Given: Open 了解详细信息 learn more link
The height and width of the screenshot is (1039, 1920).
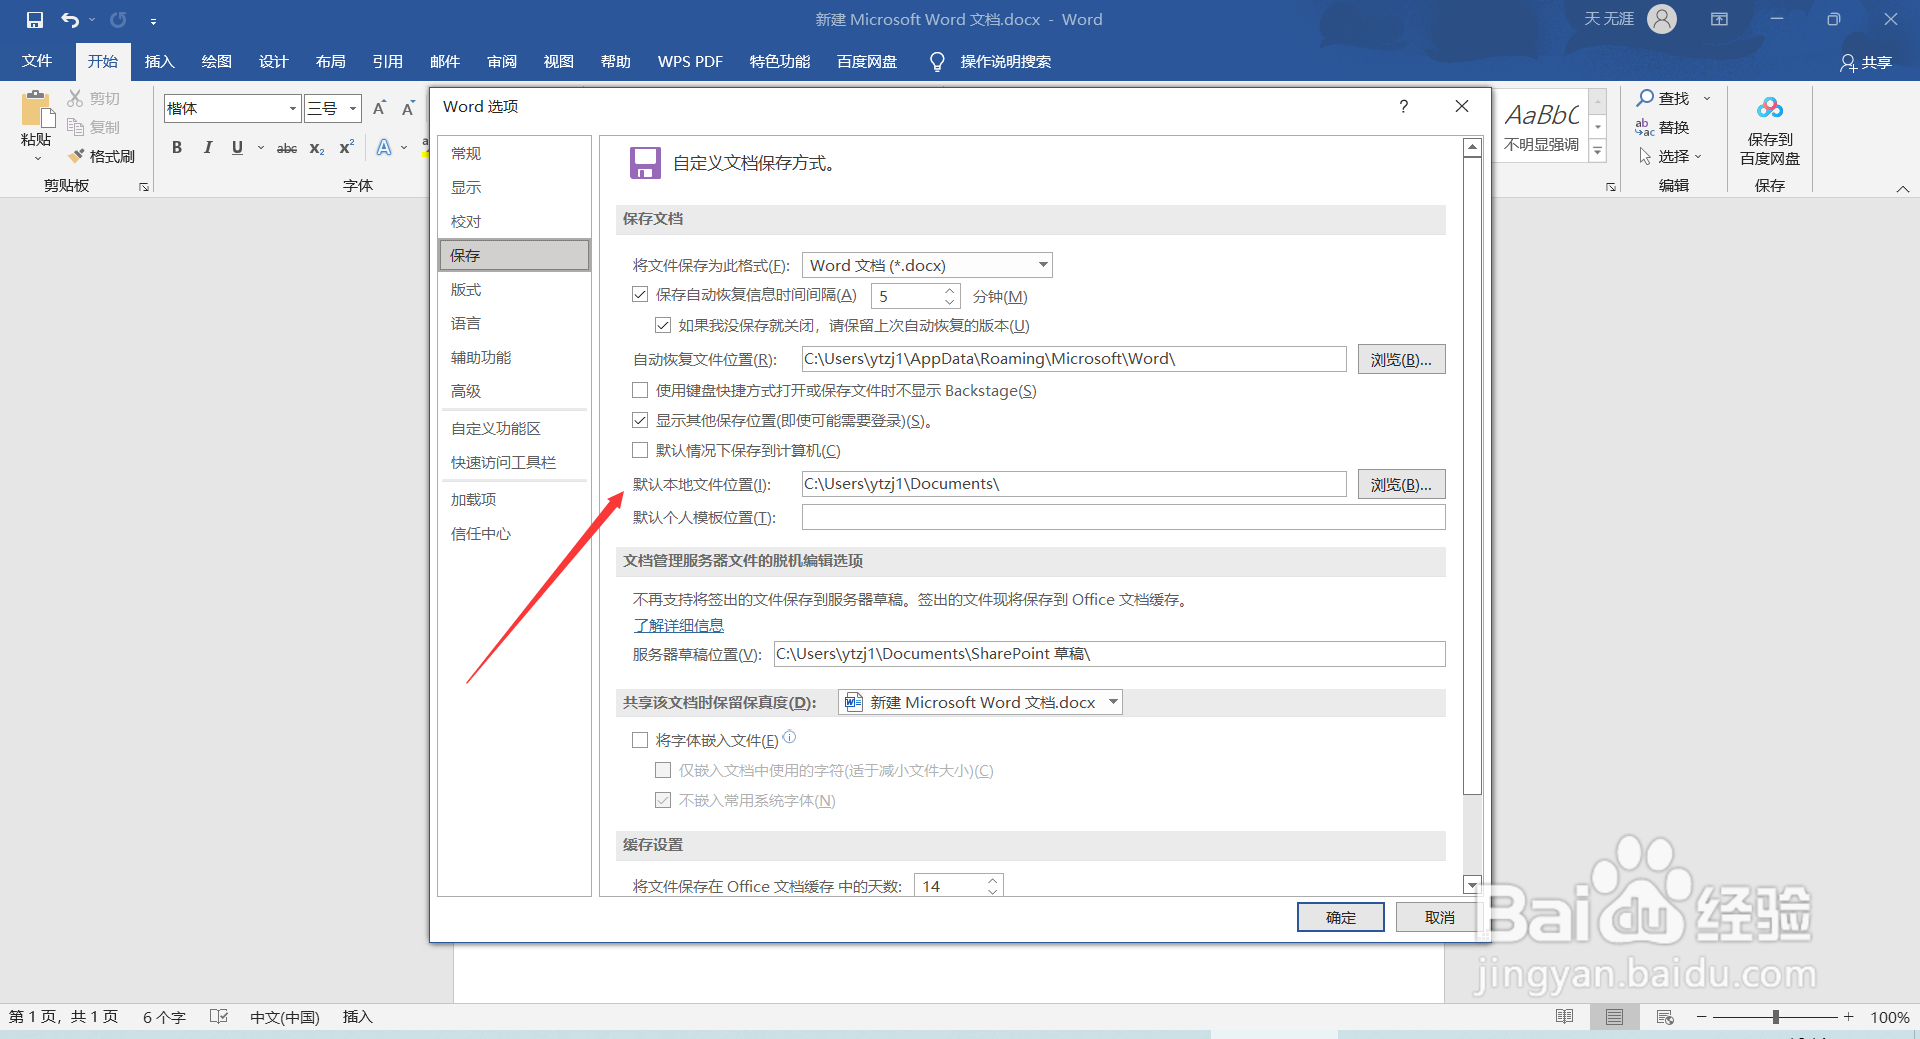Looking at the screenshot, I should point(679,626).
